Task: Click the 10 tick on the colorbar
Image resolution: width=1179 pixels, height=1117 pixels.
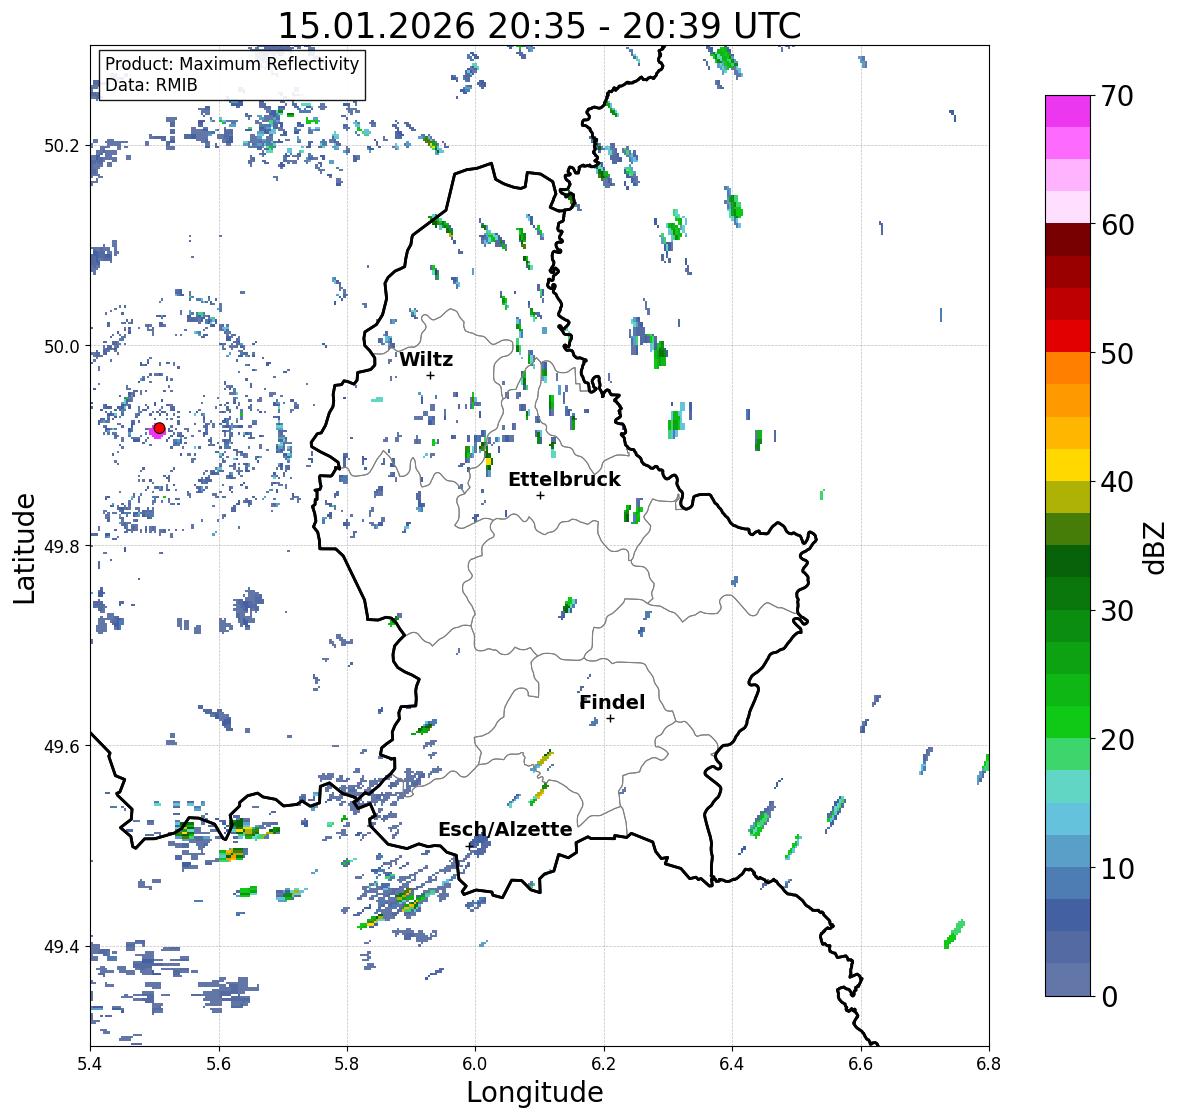Action: click(x=1117, y=868)
